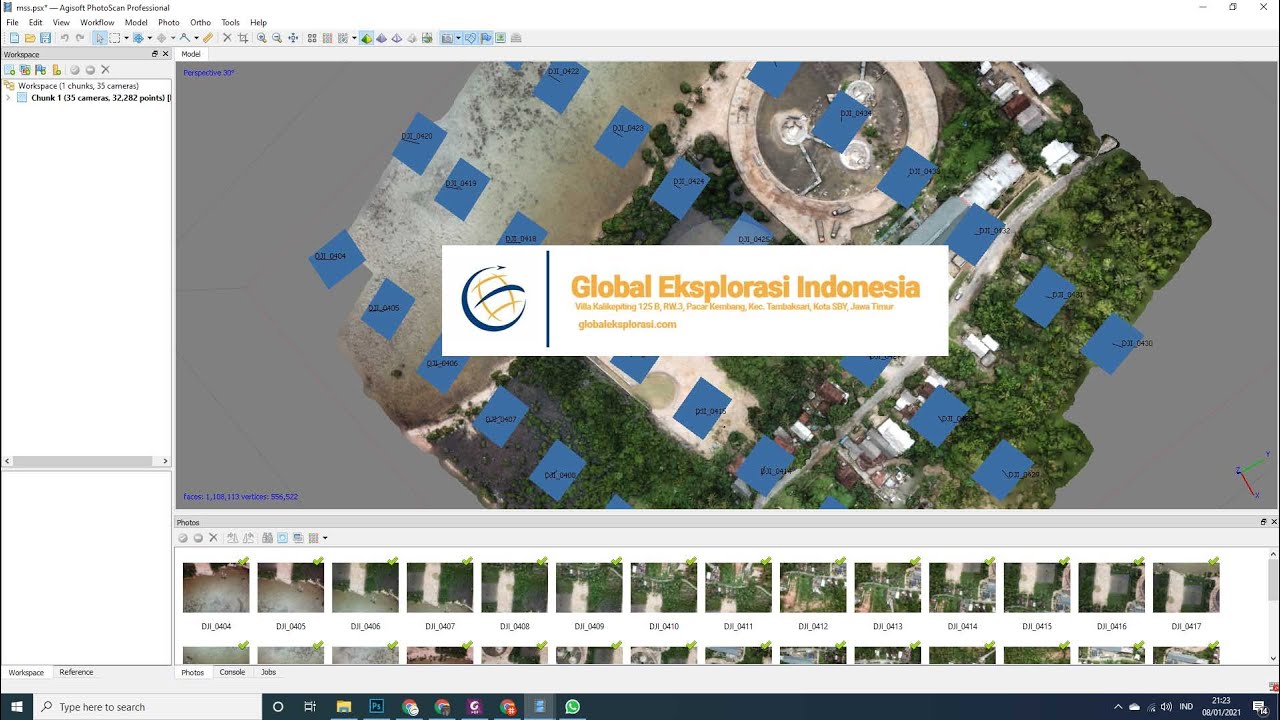Viewport: 1280px width, 720px height.
Task: Click the Delete Selection X icon in main toolbar
Action: pos(227,38)
